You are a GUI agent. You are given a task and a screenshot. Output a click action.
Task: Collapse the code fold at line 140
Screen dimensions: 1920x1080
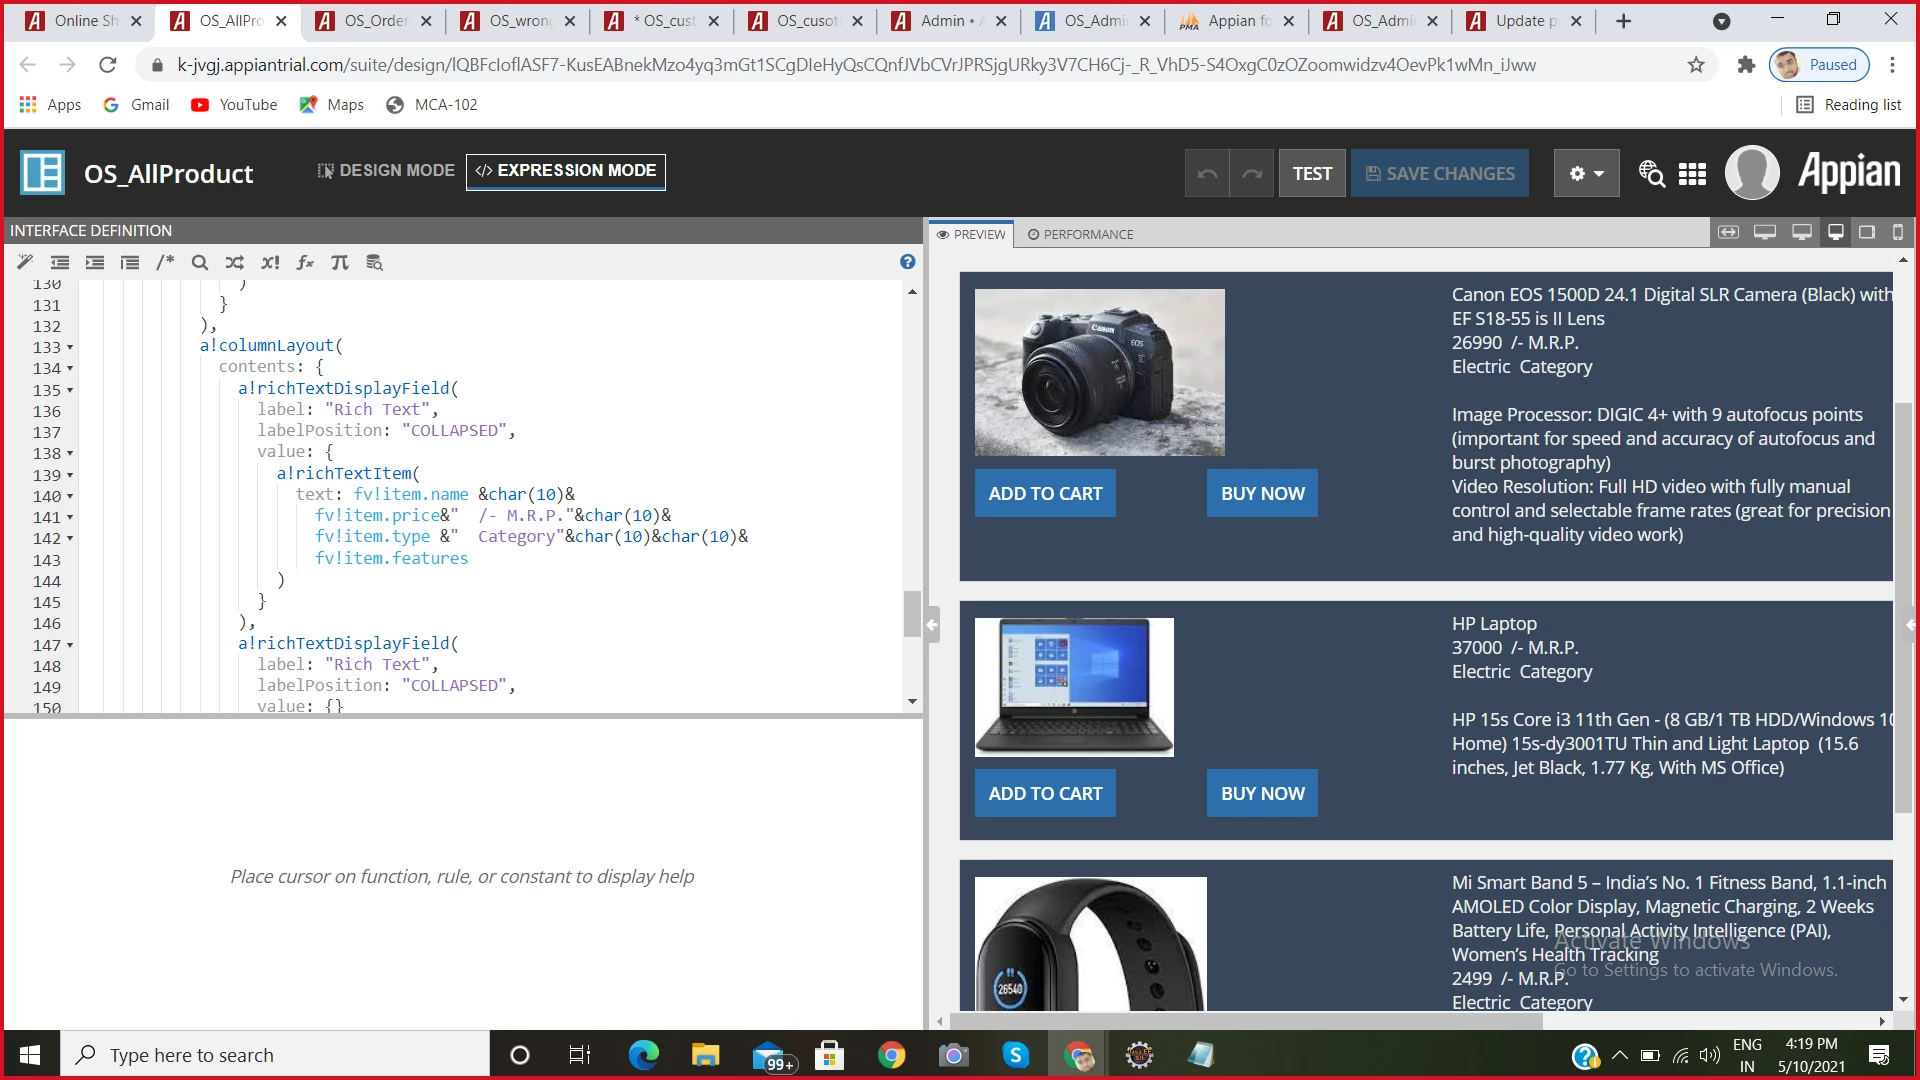tap(70, 497)
